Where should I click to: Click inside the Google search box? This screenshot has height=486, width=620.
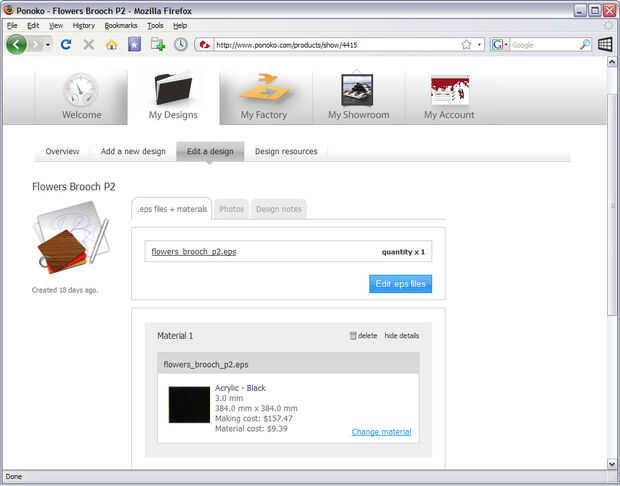point(544,45)
